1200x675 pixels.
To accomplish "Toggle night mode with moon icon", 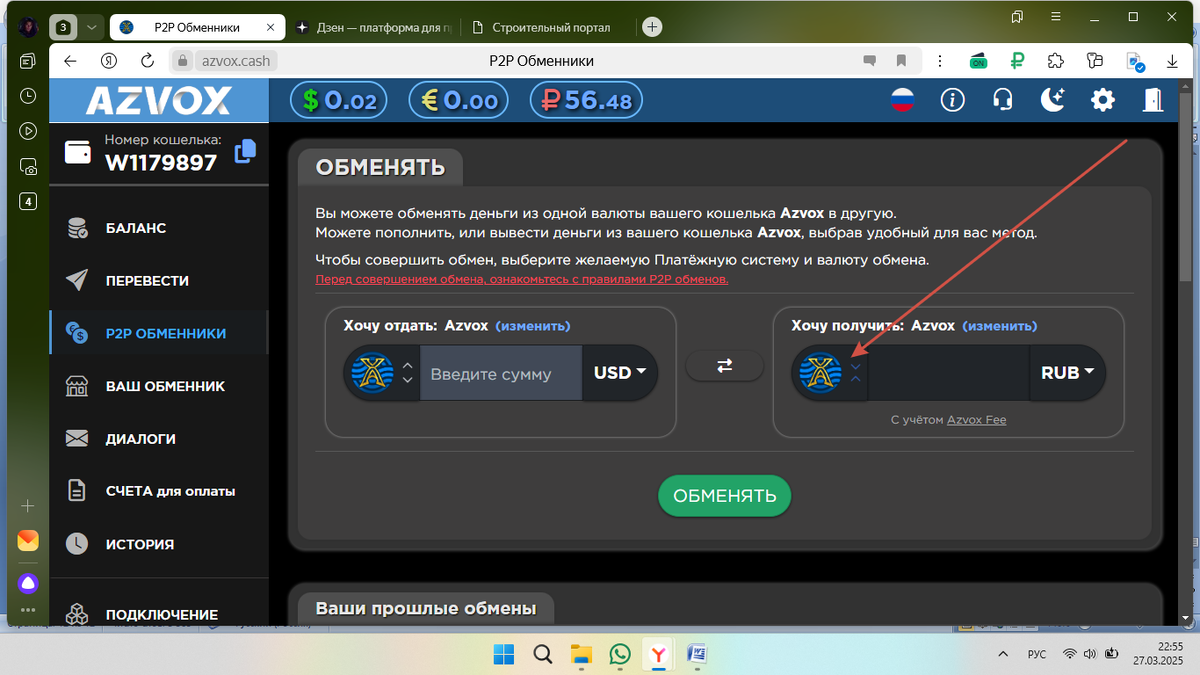I will [1052, 100].
